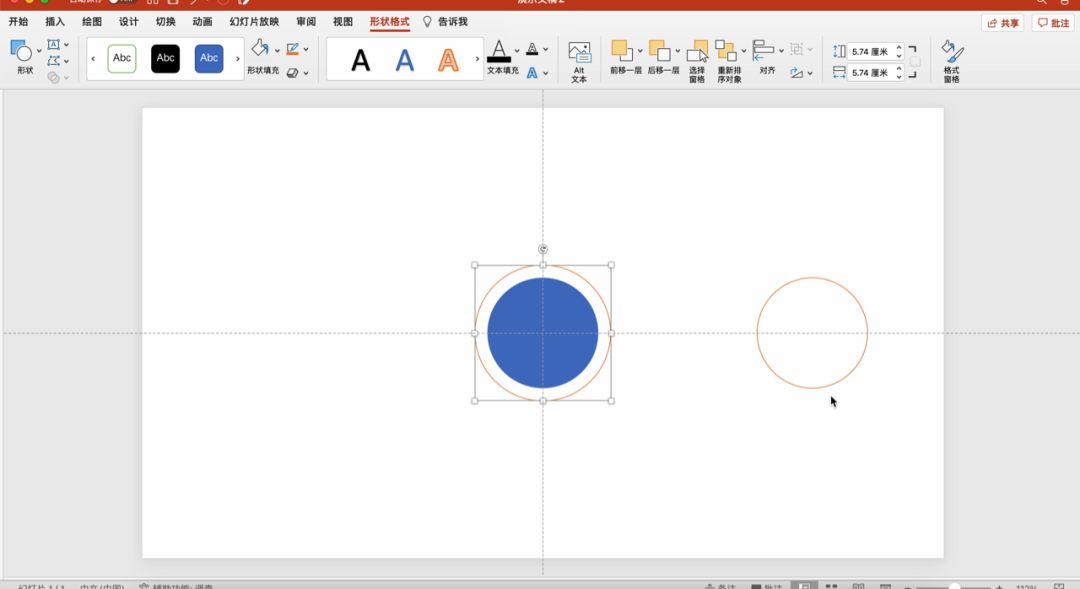Click the edit shape points icon
The height and width of the screenshot is (589, 1080).
coord(54,61)
